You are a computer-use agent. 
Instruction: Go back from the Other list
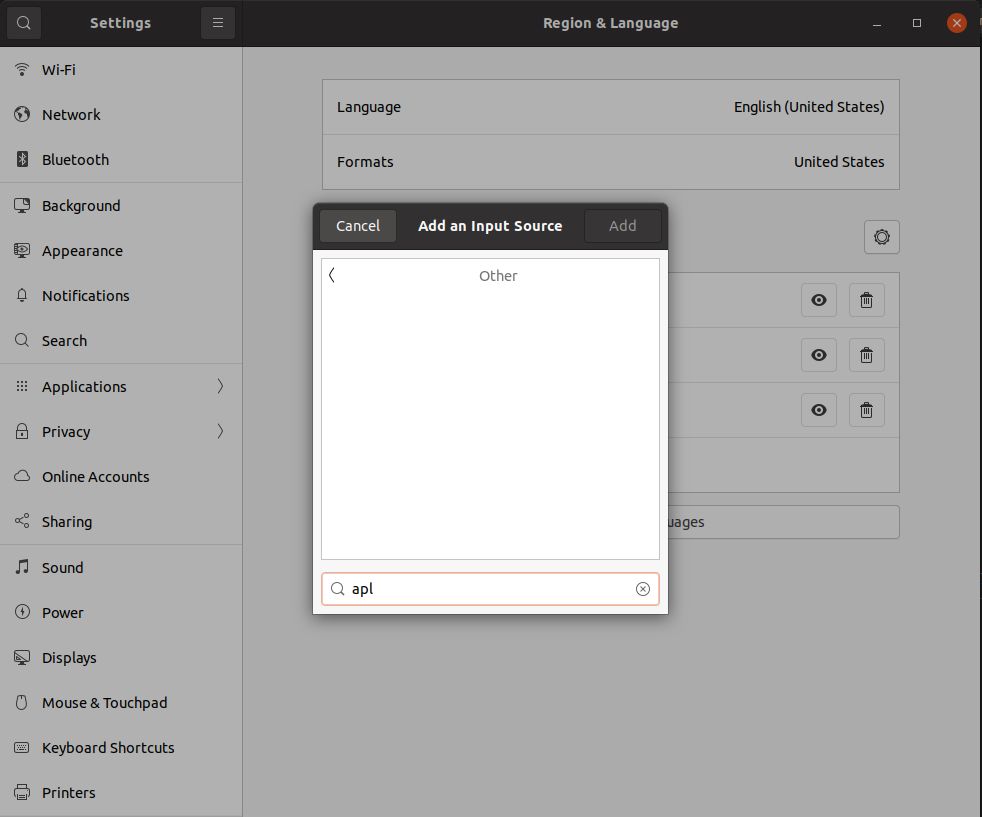pos(332,275)
